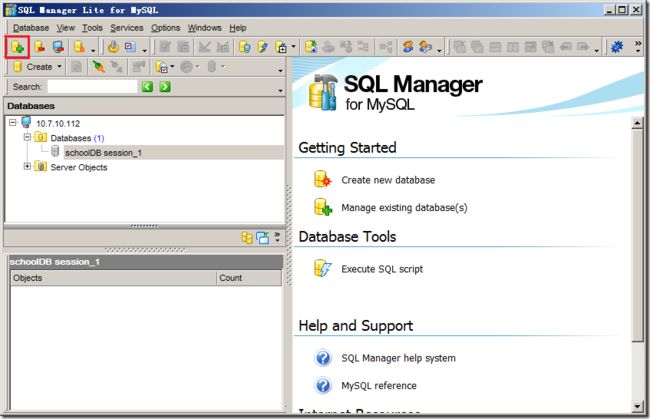Click the Connect to Database plug icon
The width and height of the screenshot is (650, 419).
(x=113, y=47)
